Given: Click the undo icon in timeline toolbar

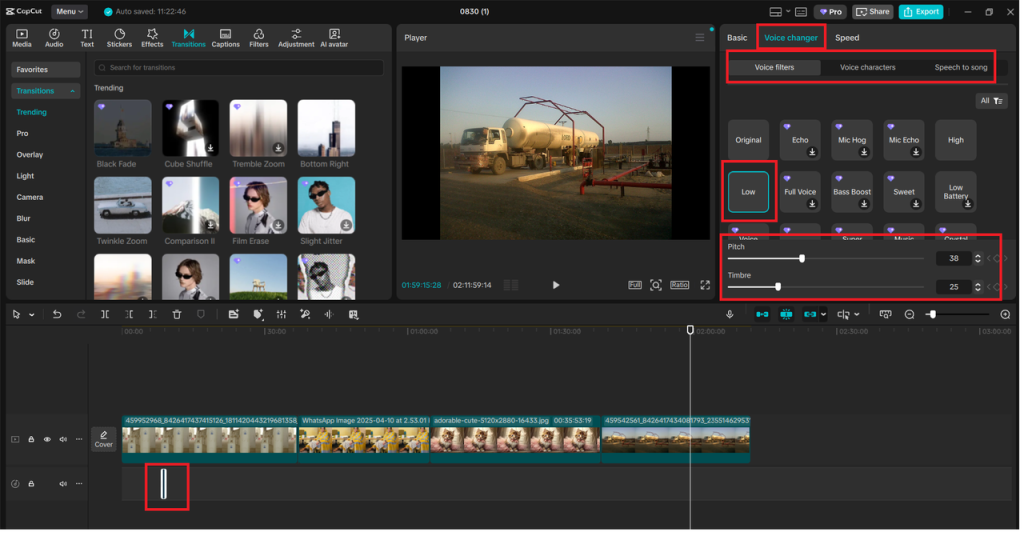Looking at the screenshot, I should pos(57,315).
